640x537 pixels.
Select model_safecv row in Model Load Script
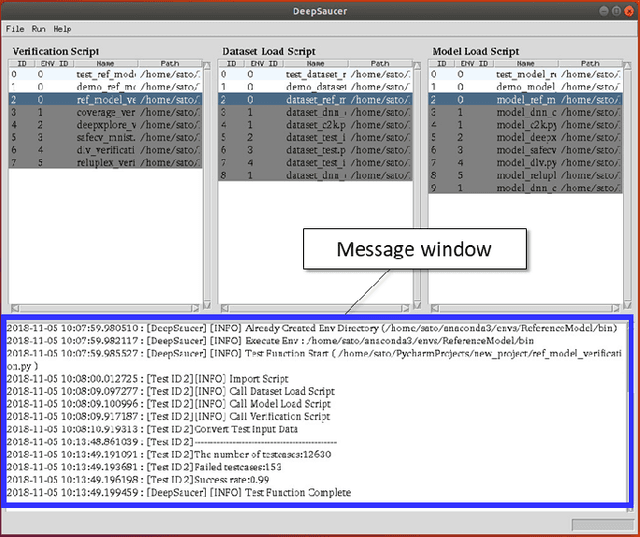[525, 150]
